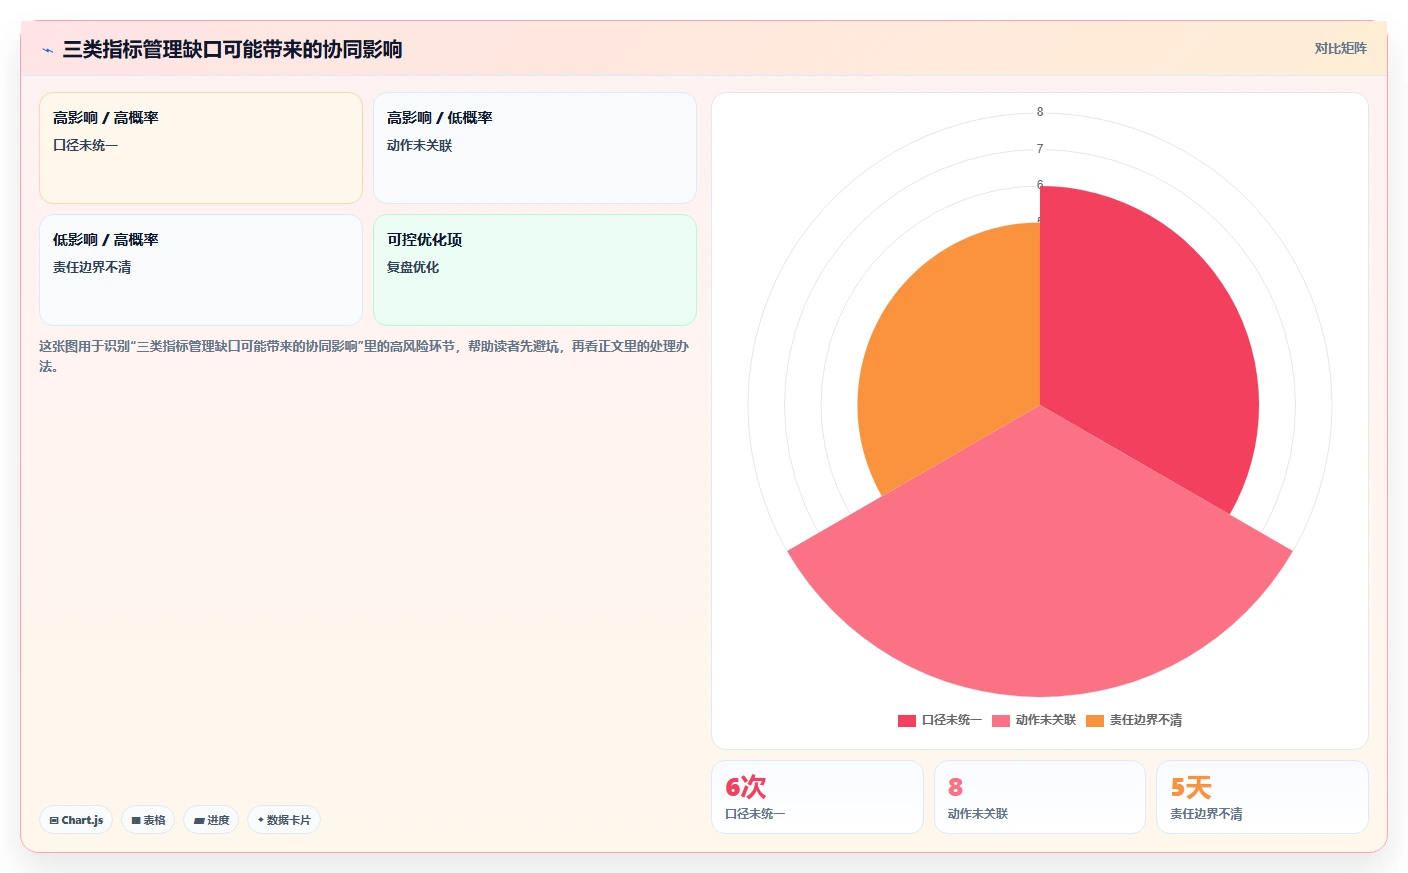This screenshot has width=1408, height=873.
Task: Toggle 动作未关联 legend color swatch
Action: tap(1001, 721)
